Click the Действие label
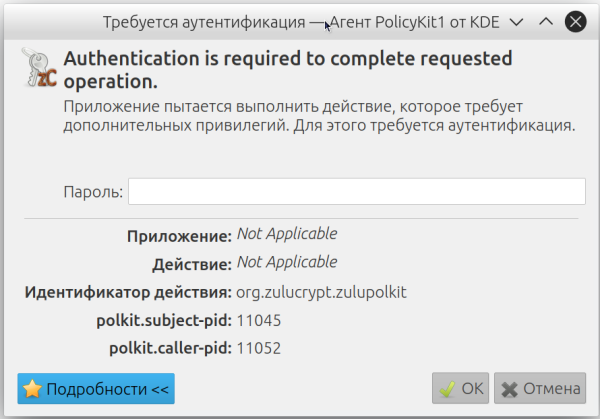Screen dimensions: 600x419 [191, 264]
